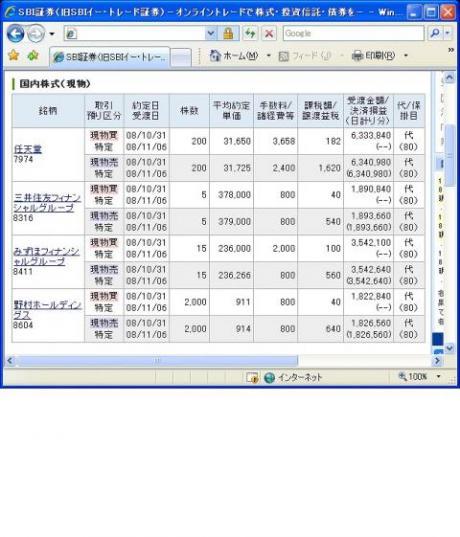Viewport: 460px width, 537px height.
Task: Select the 株数 column header
Action: 189,111
